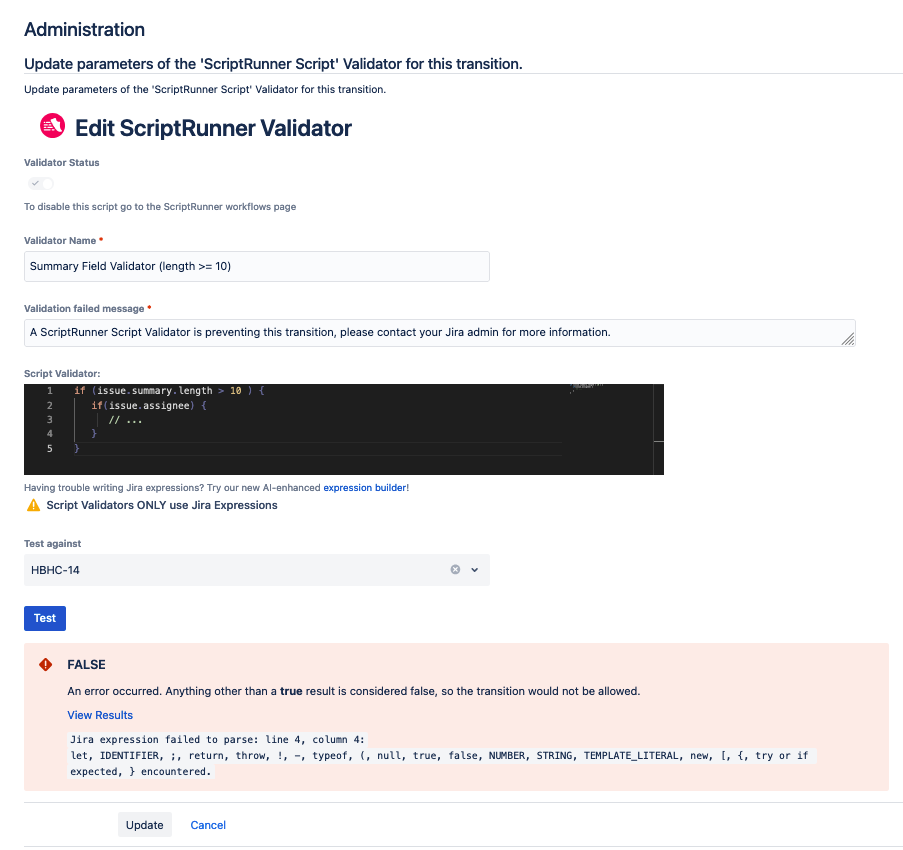
Task: Click the HBHC-14 issue field
Action: 257,570
